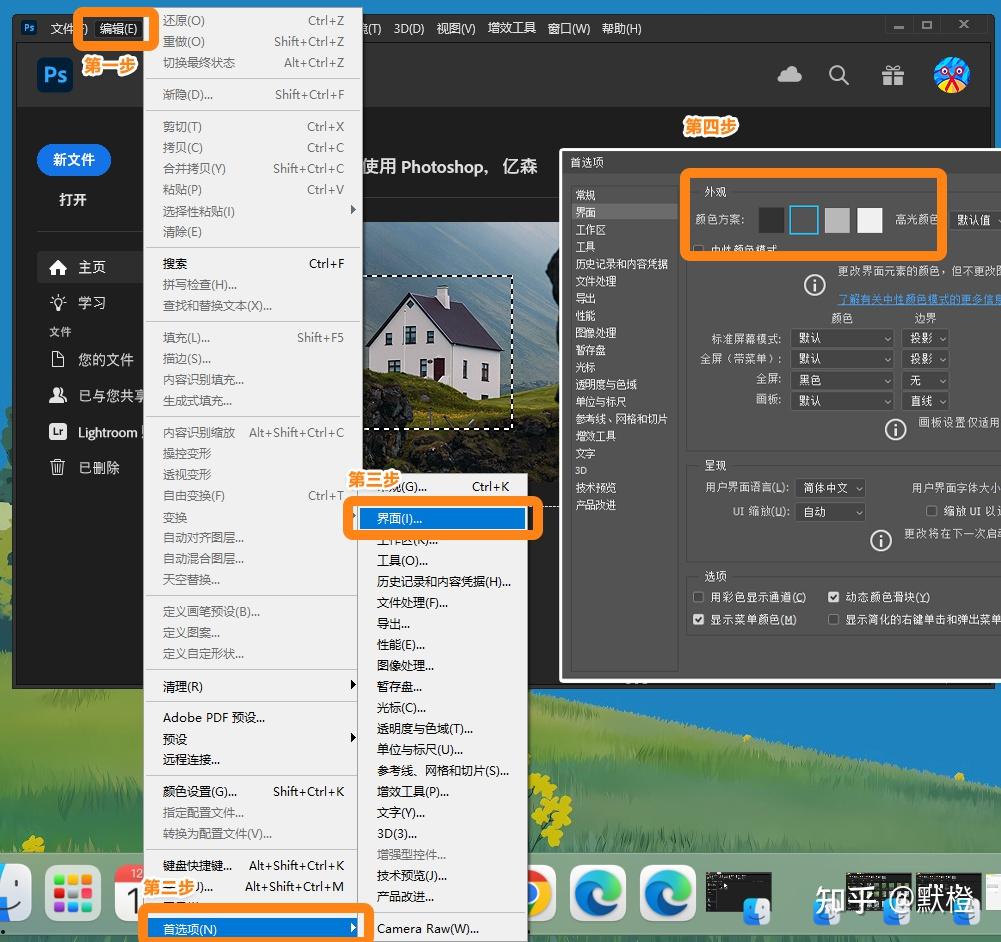Click the info icon beside 更改将在下一次 note
This screenshot has height=942, width=1001.
click(880, 541)
